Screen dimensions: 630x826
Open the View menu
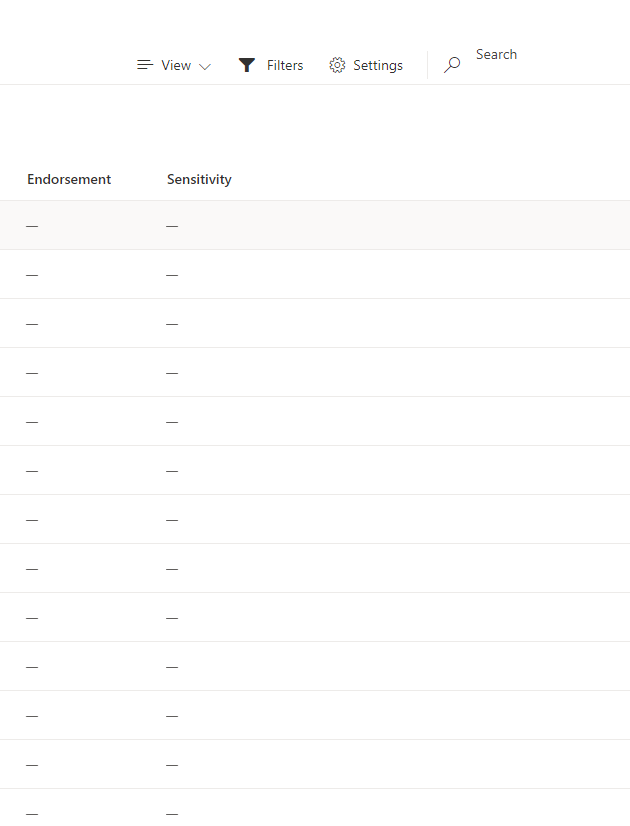[174, 65]
